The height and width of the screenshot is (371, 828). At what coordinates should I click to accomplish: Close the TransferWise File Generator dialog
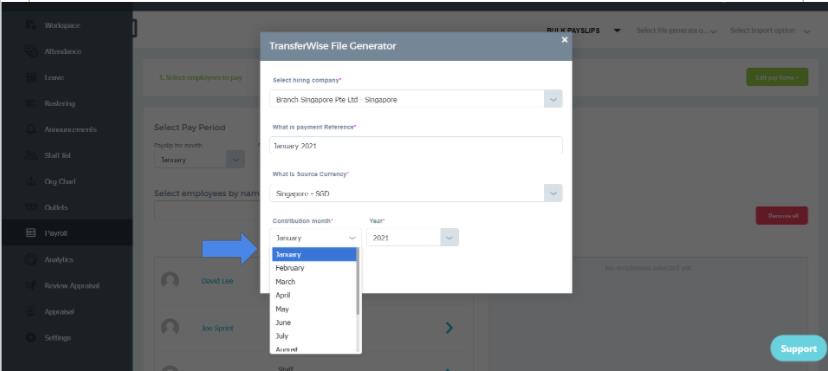tap(564, 40)
